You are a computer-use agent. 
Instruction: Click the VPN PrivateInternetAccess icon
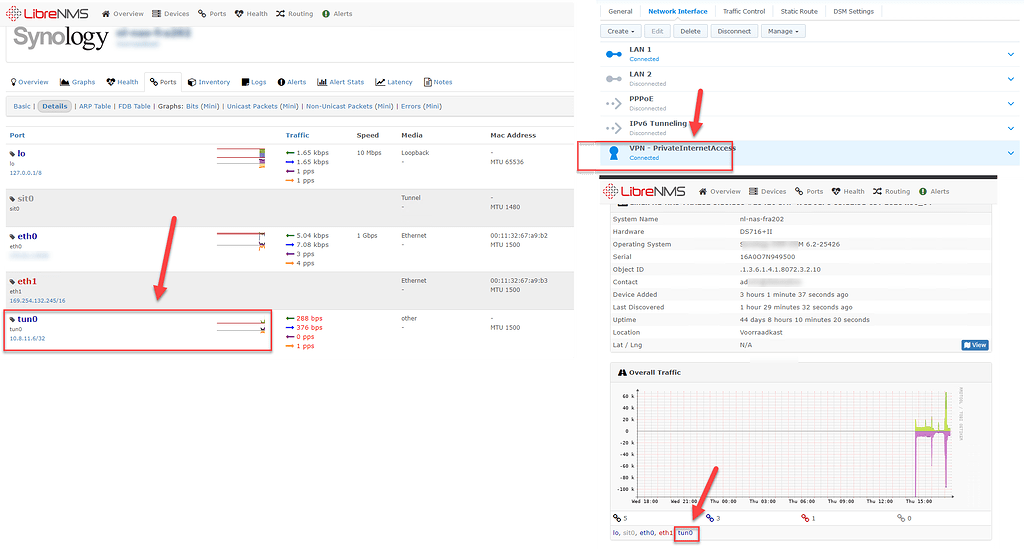614,153
